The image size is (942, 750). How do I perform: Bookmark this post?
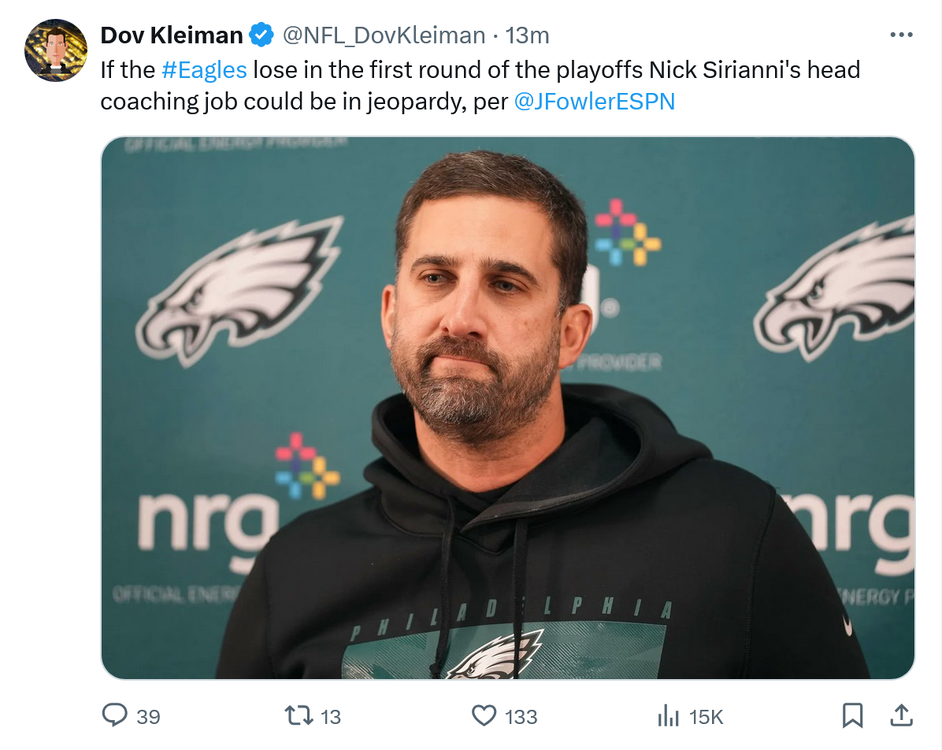852,715
